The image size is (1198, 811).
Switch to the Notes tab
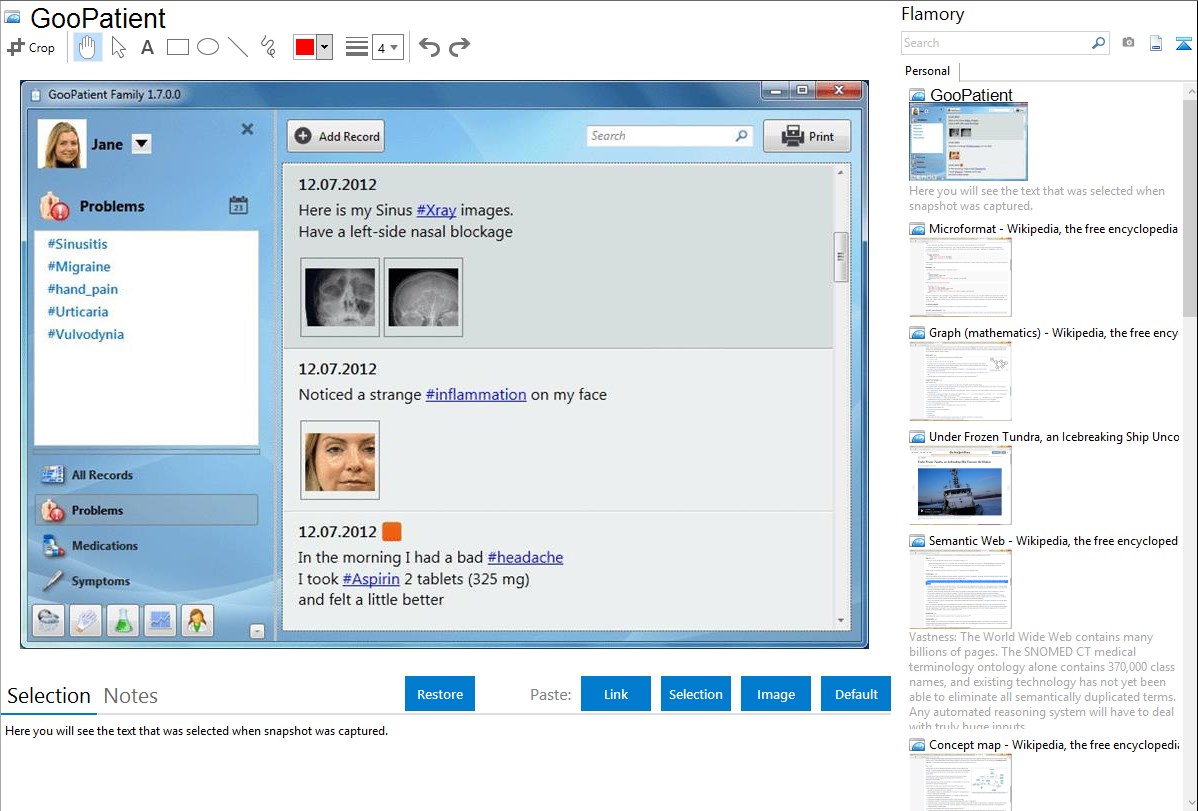click(x=131, y=696)
